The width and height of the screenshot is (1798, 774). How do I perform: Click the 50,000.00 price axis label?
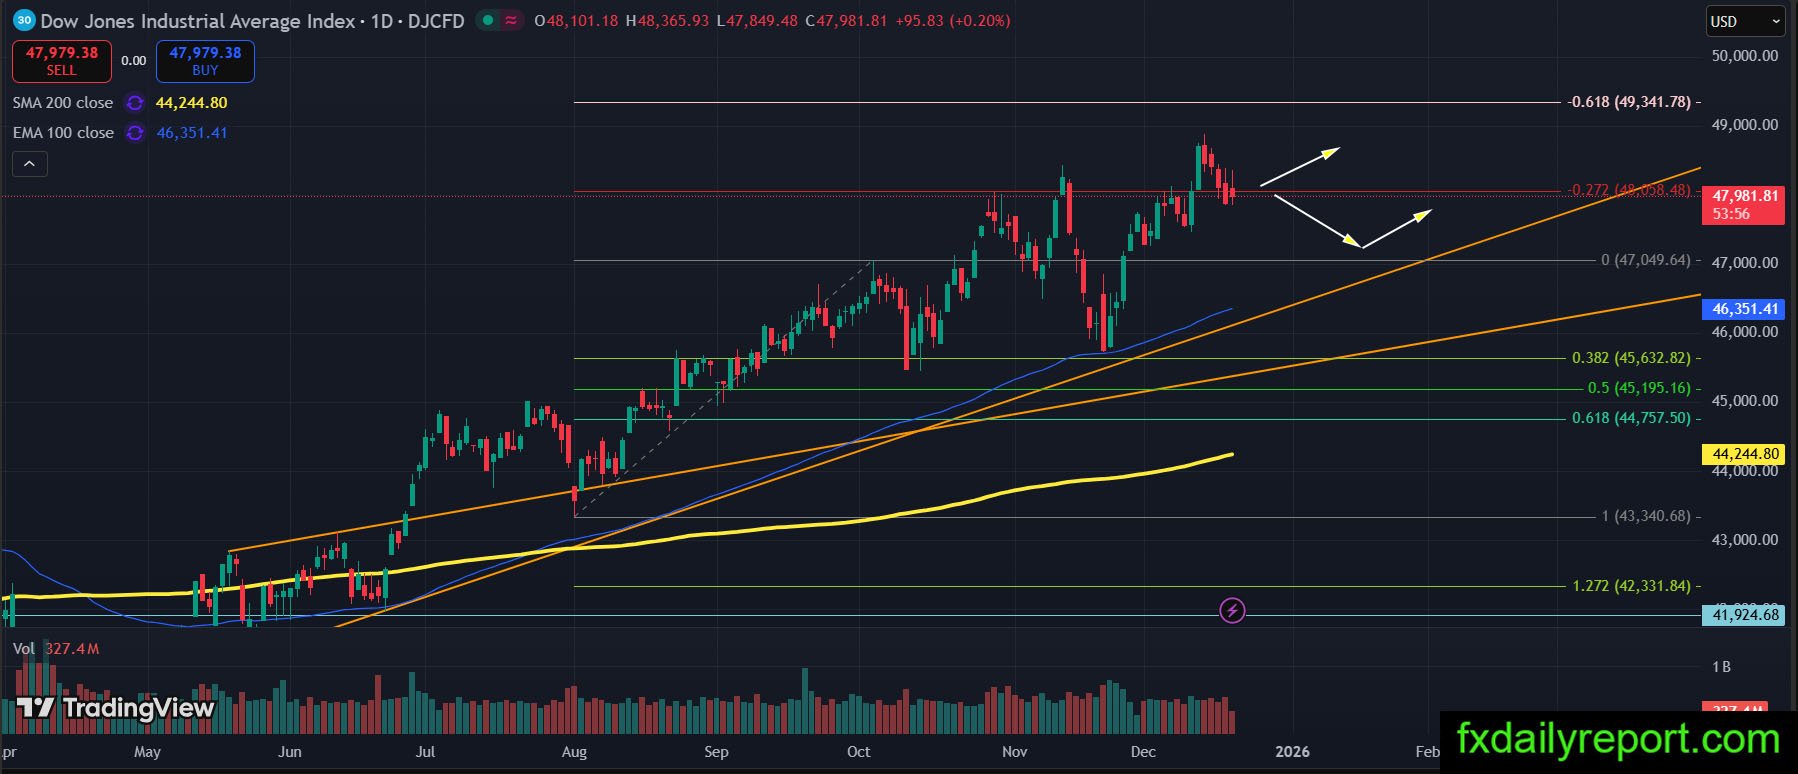[1745, 56]
